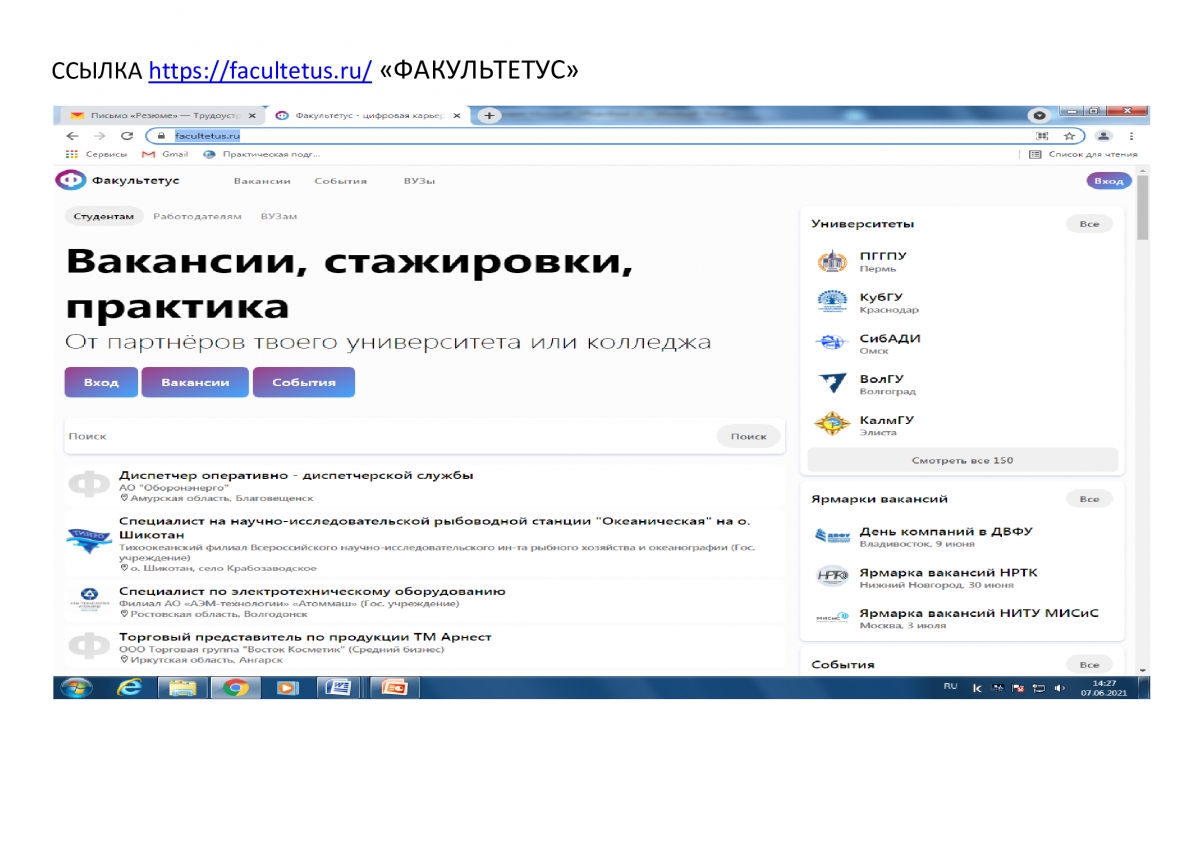Click the КалмГУ university logo
The height and width of the screenshot is (849, 1200).
tap(832, 425)
